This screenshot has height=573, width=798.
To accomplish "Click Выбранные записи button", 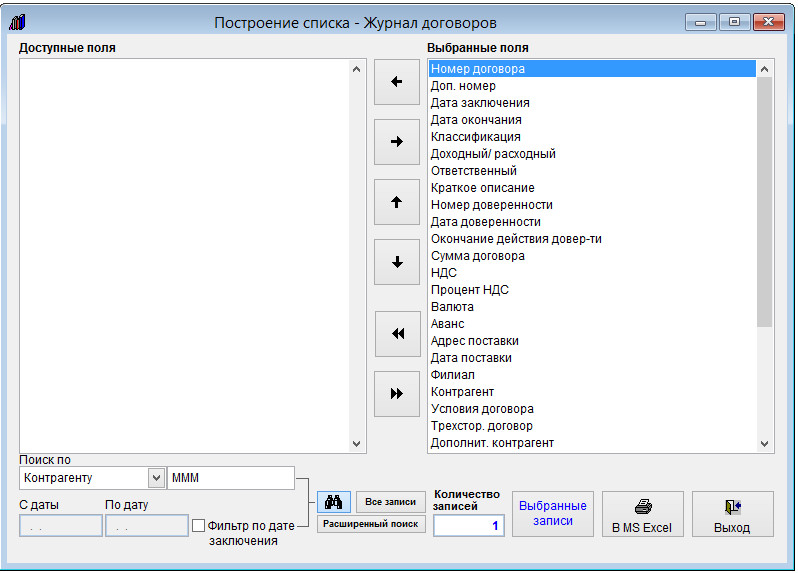I will click(x=553, y=514).
